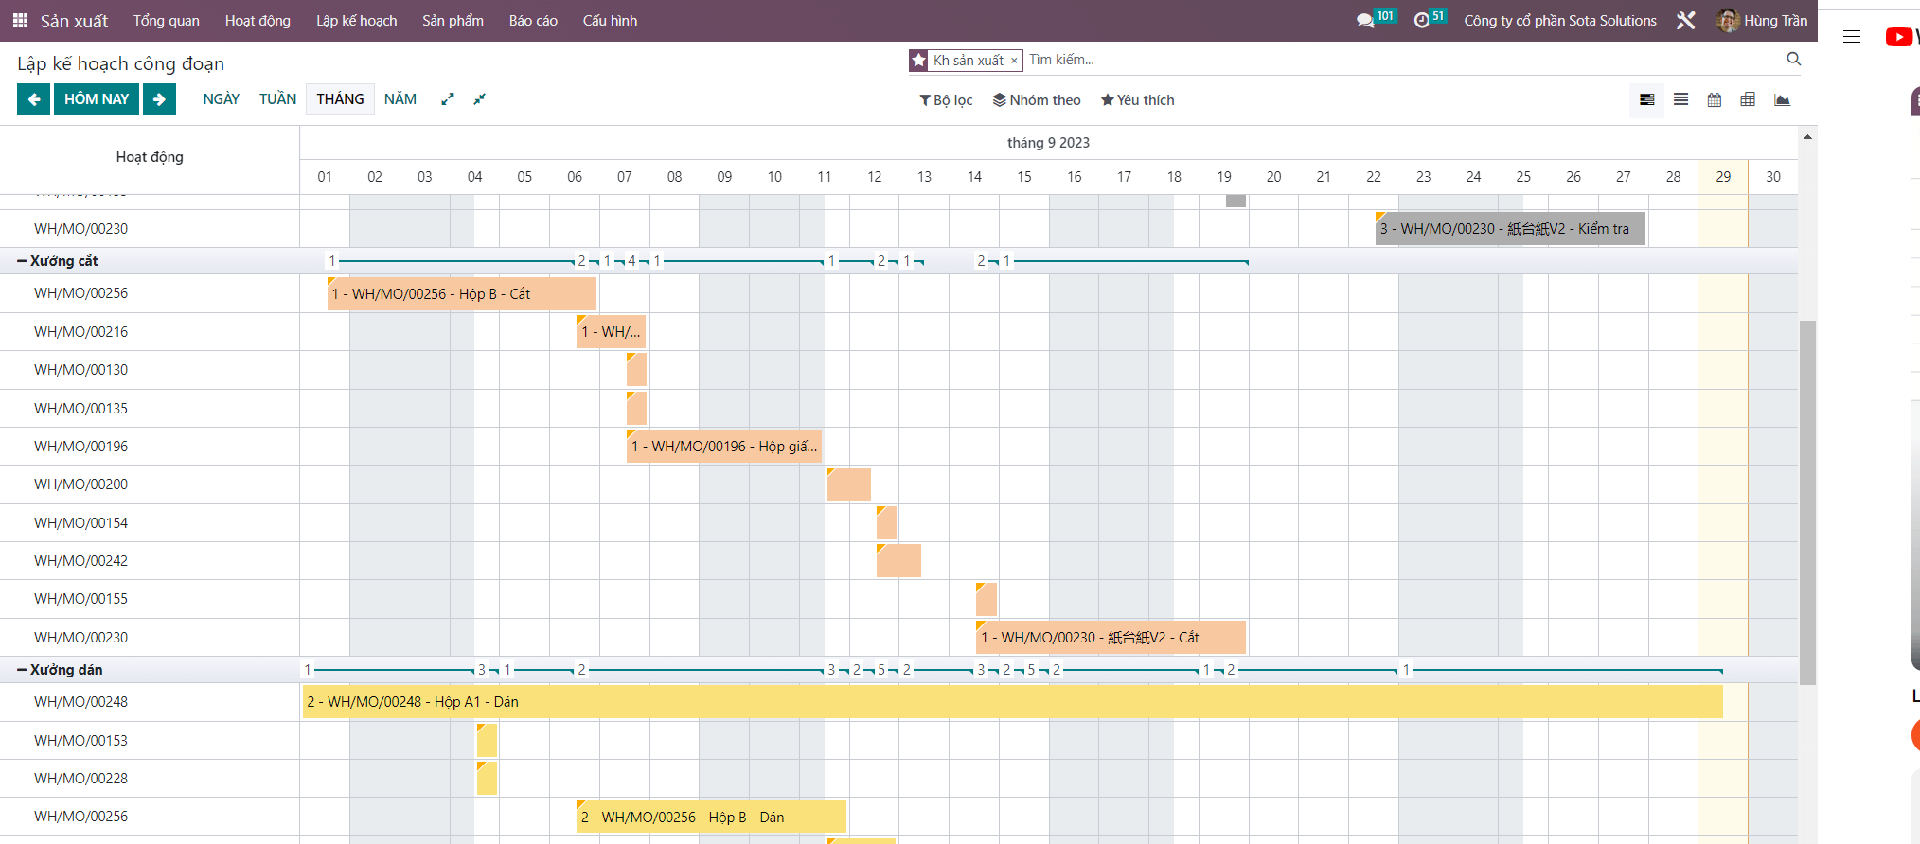Viewport: 1920px width, 844px height.
Task: Select the TUẦN scale tab
Action: (277, 99)
